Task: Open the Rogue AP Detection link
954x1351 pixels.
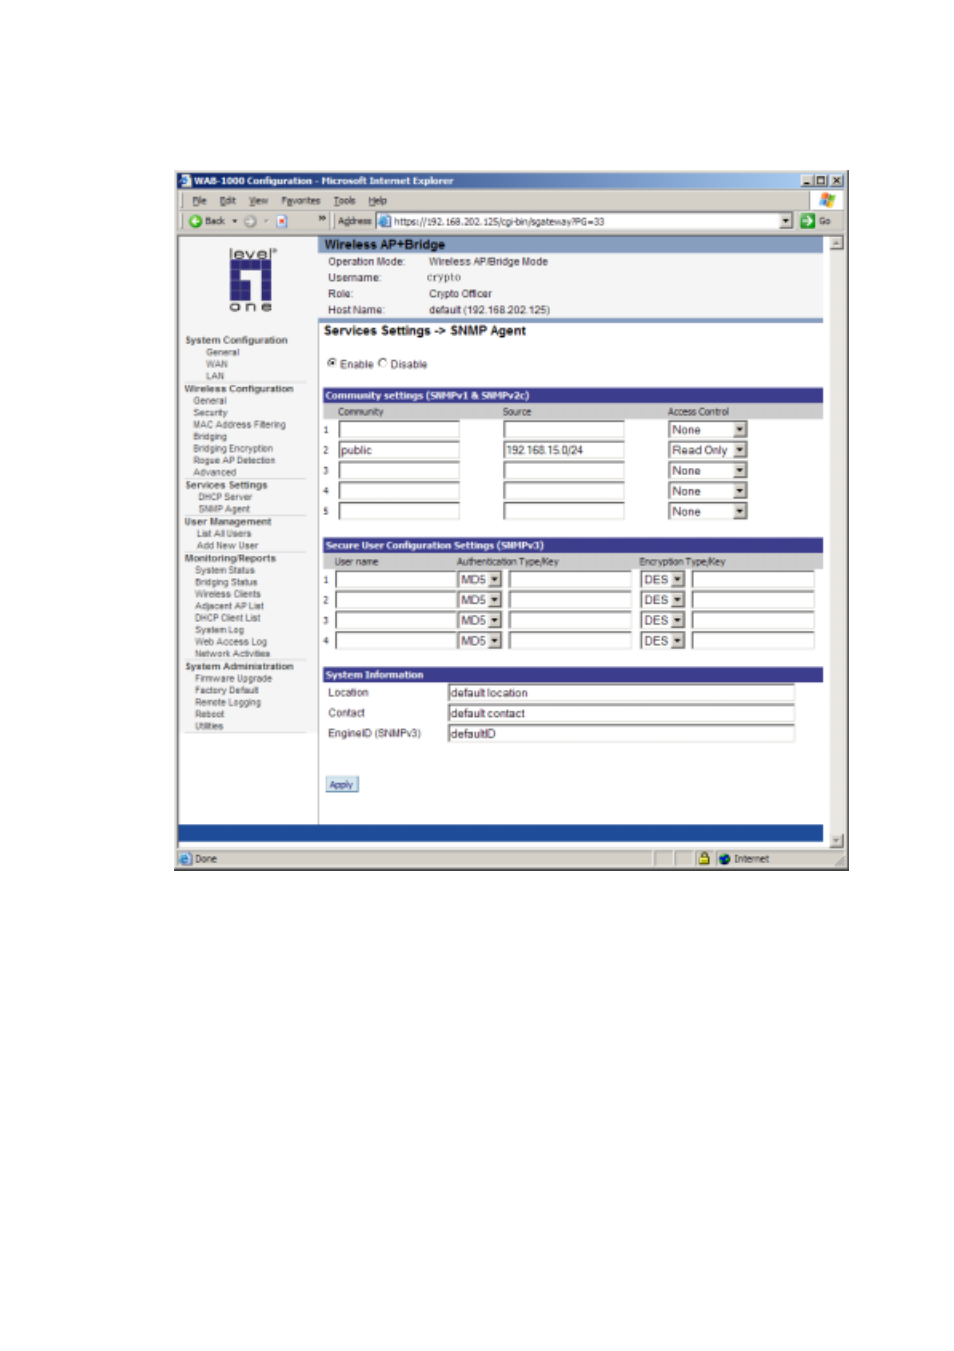Action: click(234, 461)
